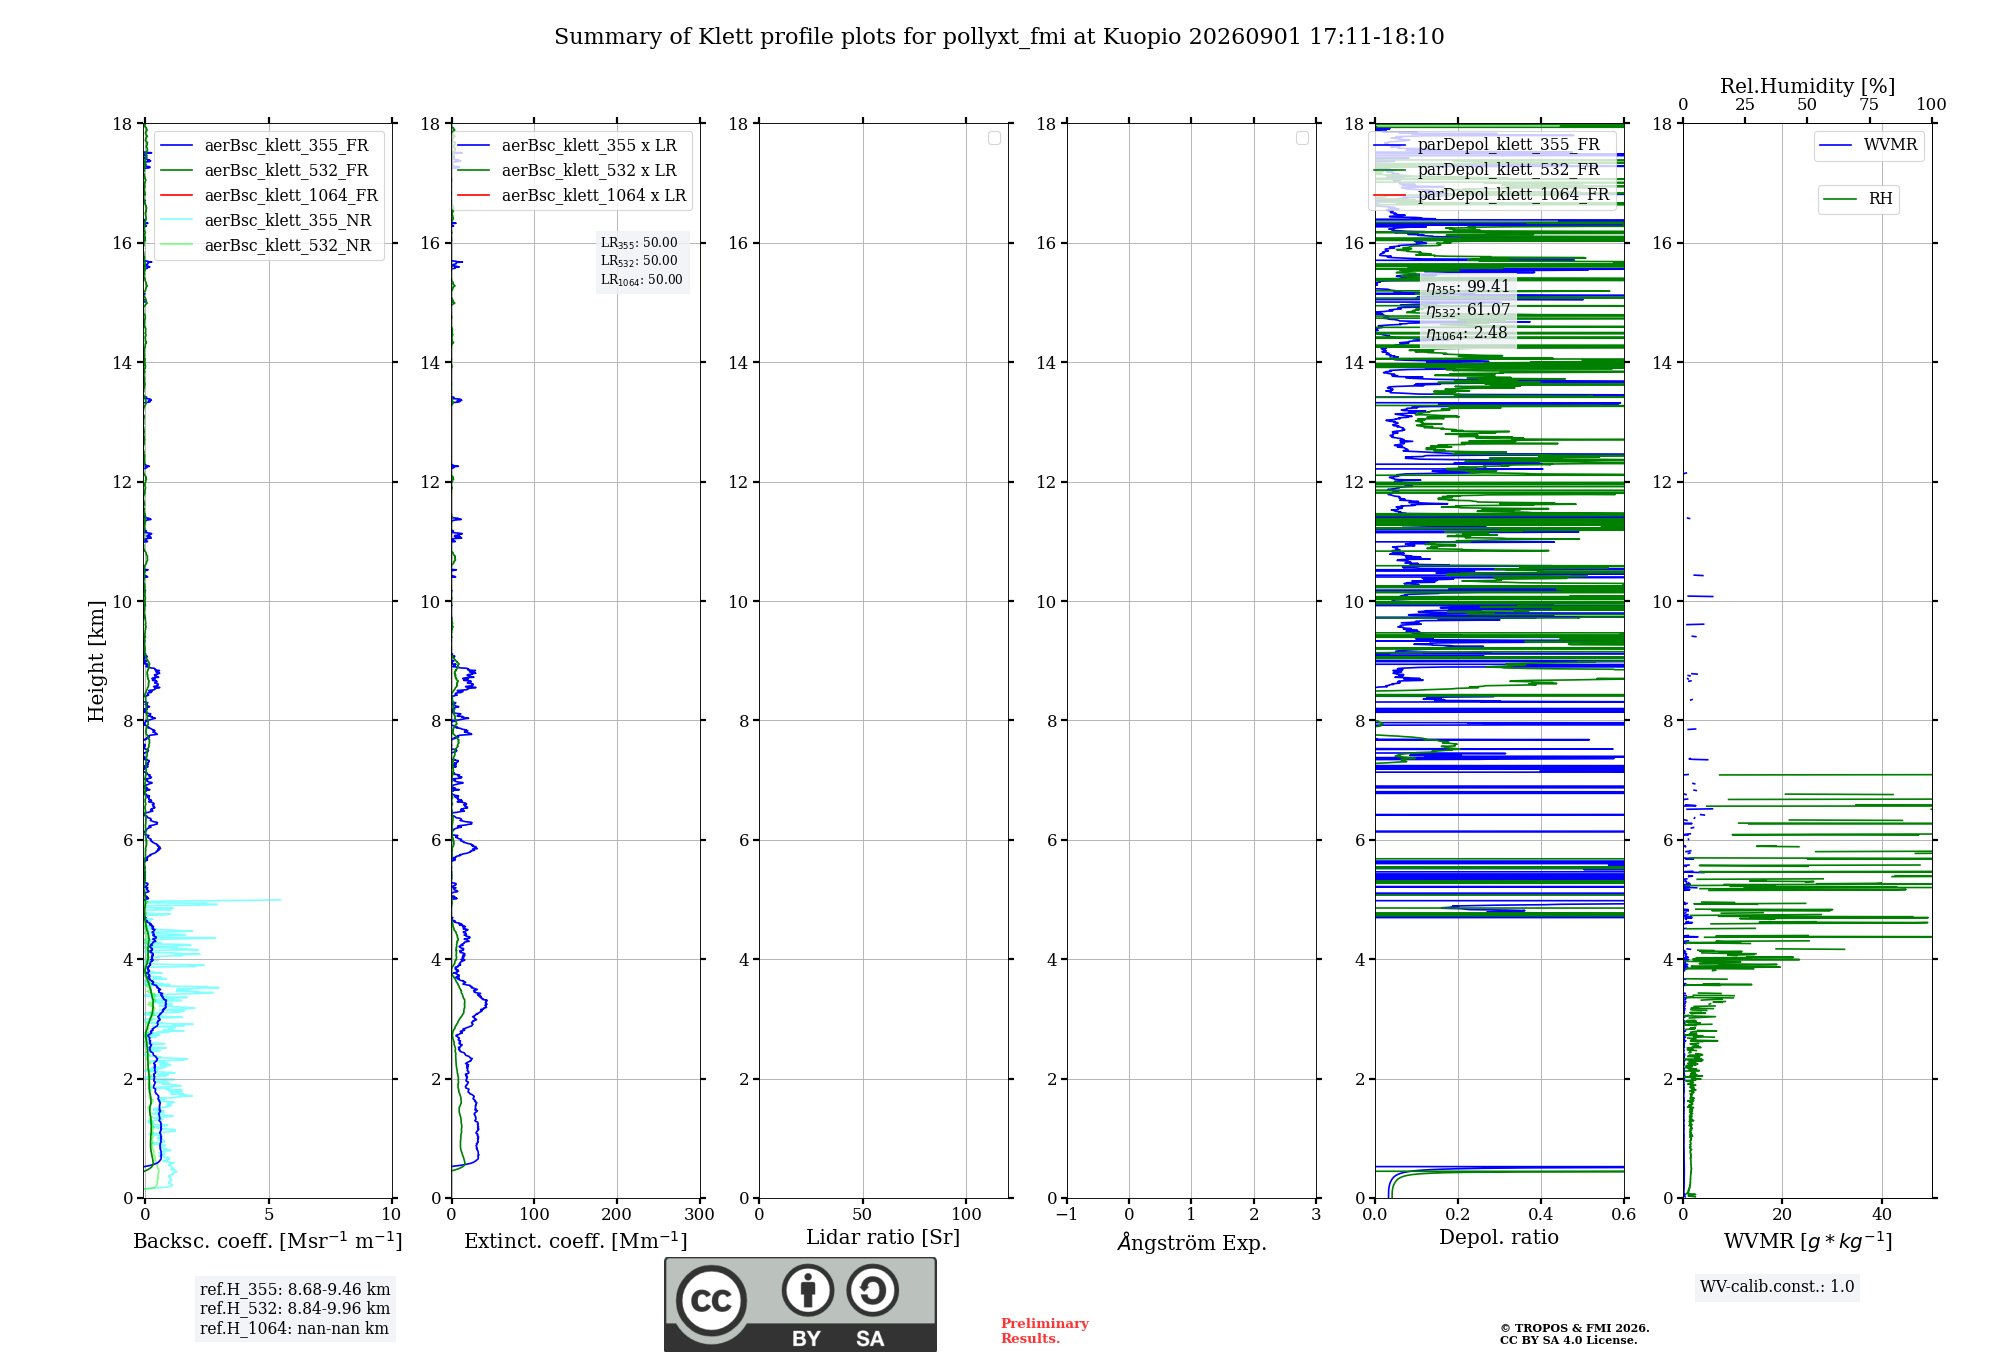The image size is (2000, 1360).
Task: Click the Rel.Humidity [%] top axis label
Action: (1808, 86)
